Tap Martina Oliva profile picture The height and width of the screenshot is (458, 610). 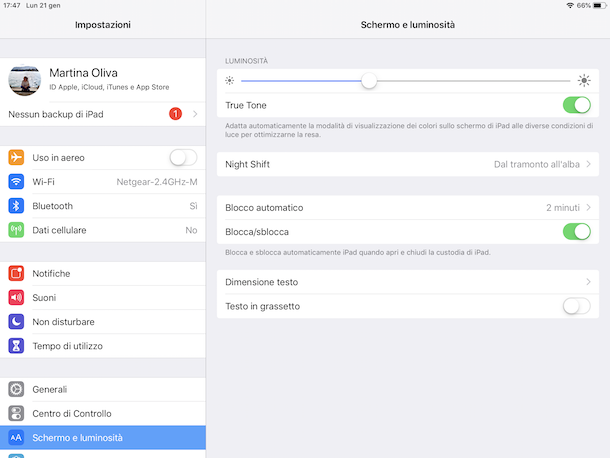click(x=25, y=81)
